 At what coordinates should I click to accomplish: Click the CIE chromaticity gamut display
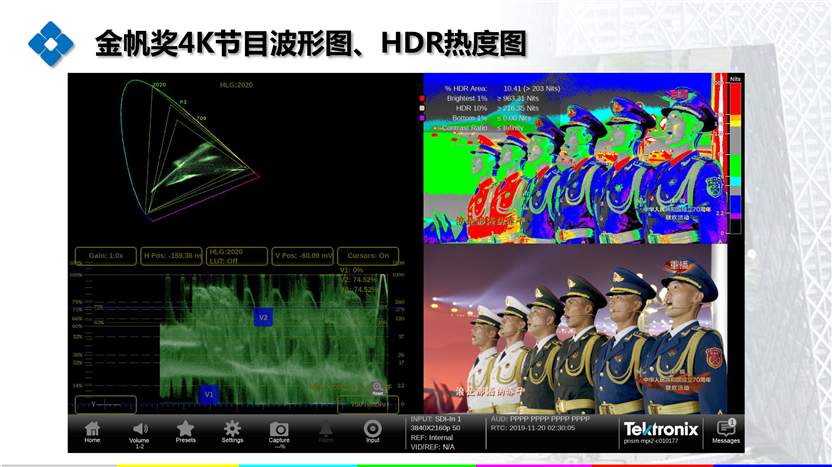190,150
